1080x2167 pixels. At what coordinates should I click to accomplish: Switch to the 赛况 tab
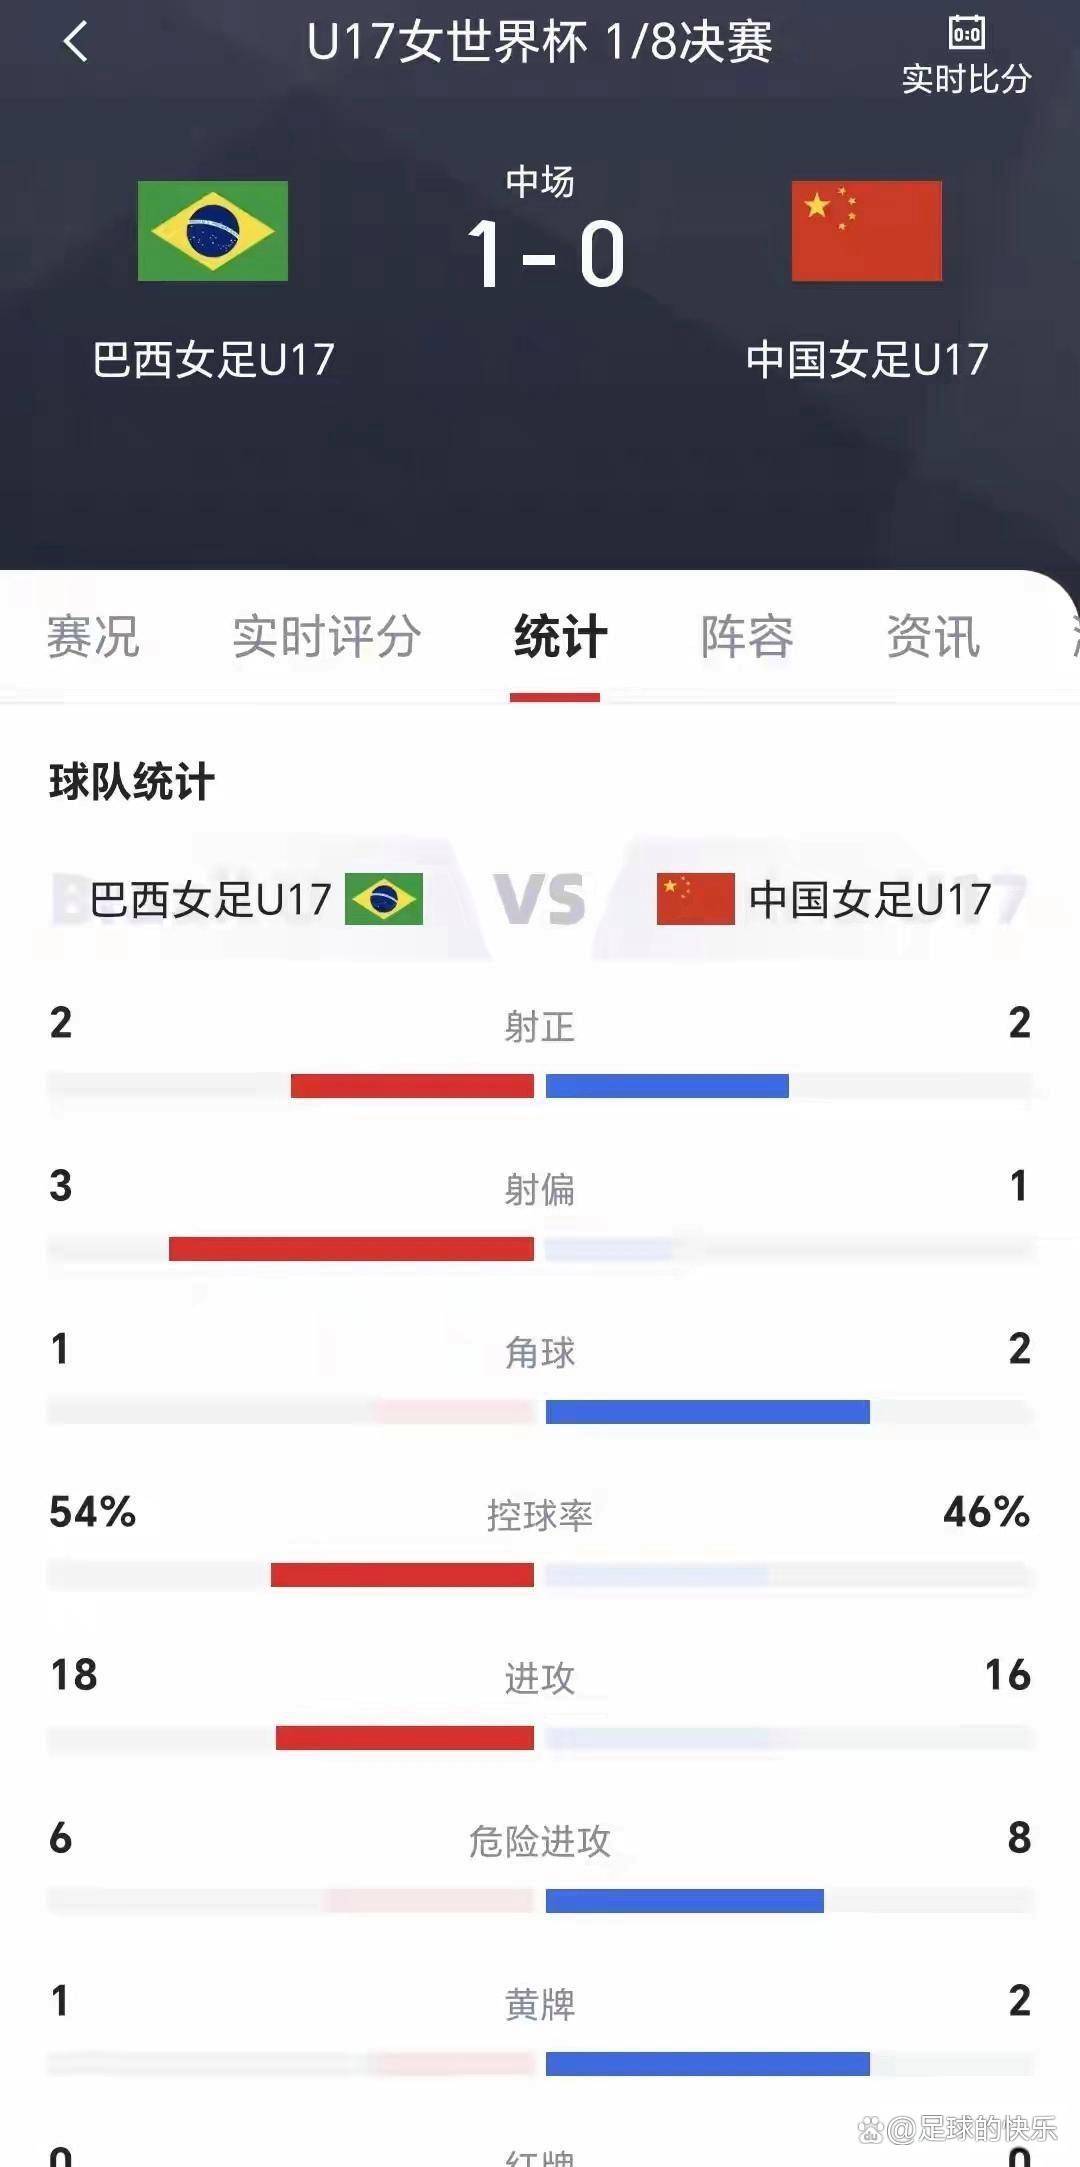click(x=93, y=637)
